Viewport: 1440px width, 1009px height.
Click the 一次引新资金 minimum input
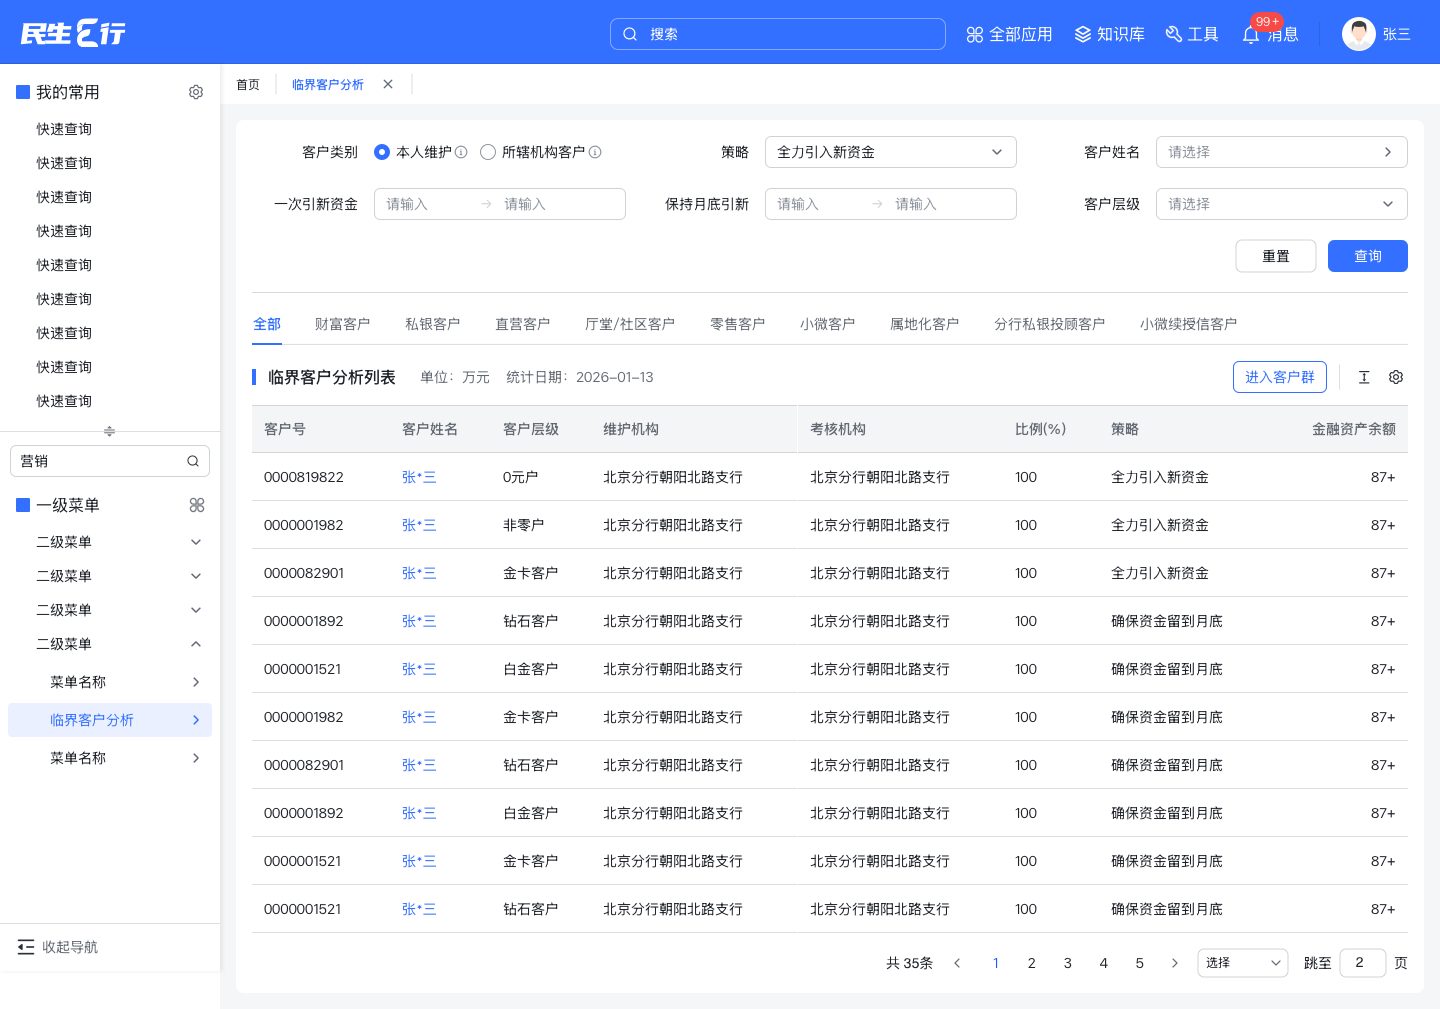click(x=426, y=204)
